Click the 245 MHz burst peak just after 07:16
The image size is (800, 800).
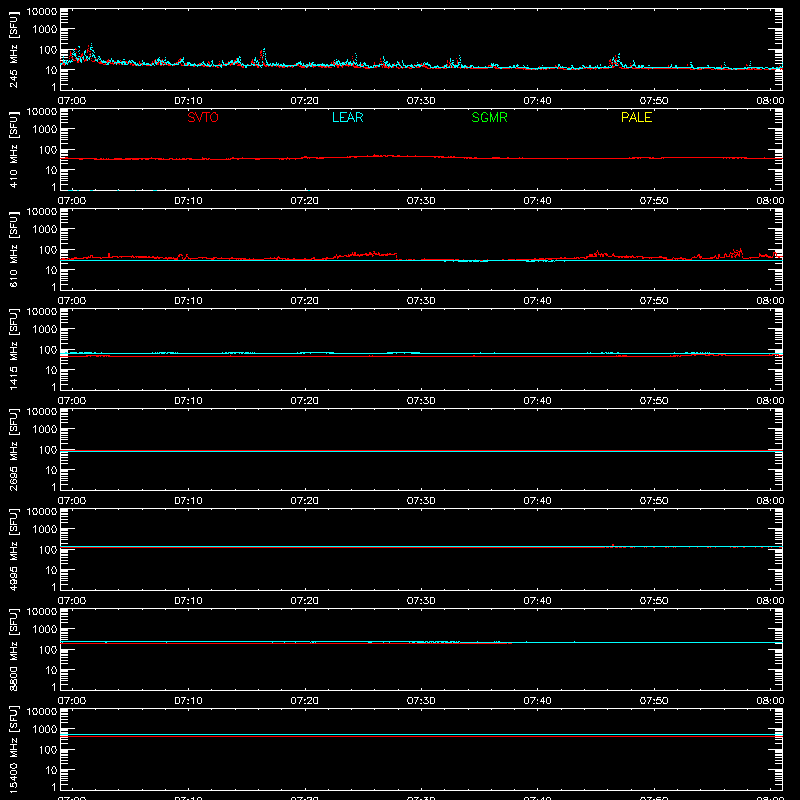coord(263,51)
